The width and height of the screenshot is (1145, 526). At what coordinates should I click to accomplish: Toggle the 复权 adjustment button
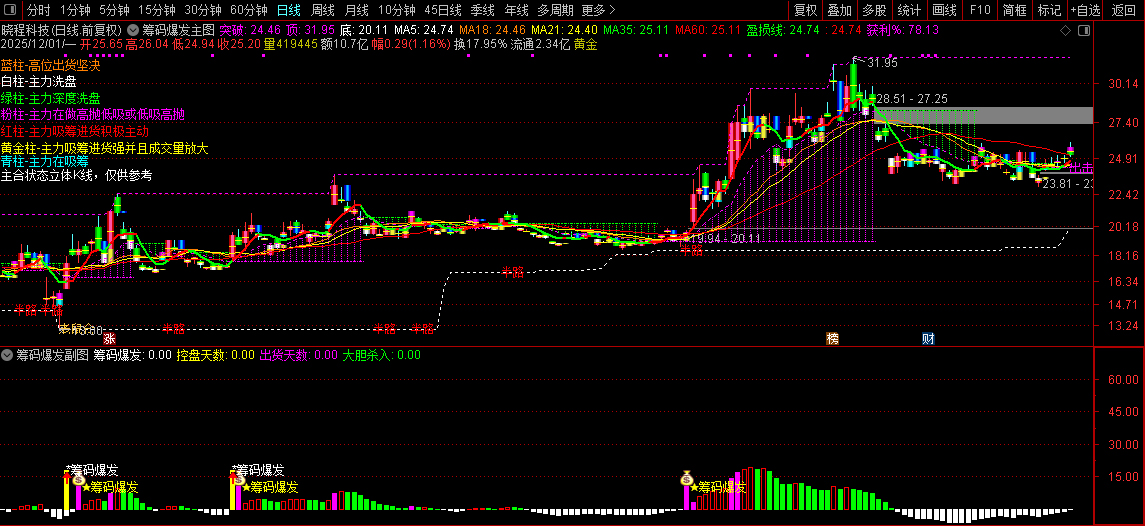805,10
